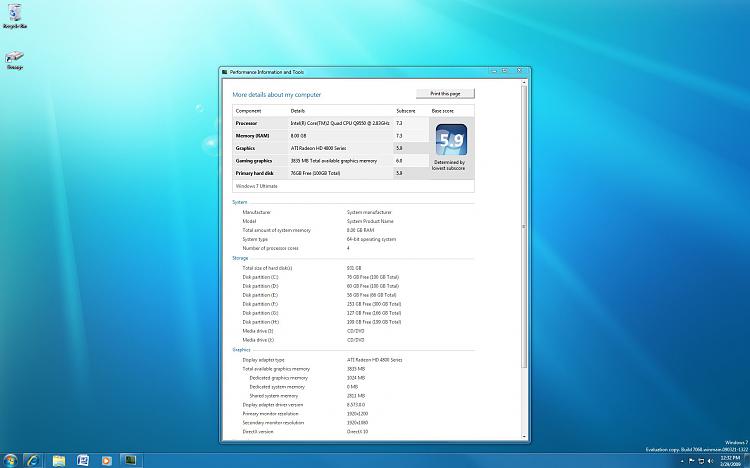
Task: Click the 'Windows 7 Ultimate' edition text
Action: coord(256,186)
